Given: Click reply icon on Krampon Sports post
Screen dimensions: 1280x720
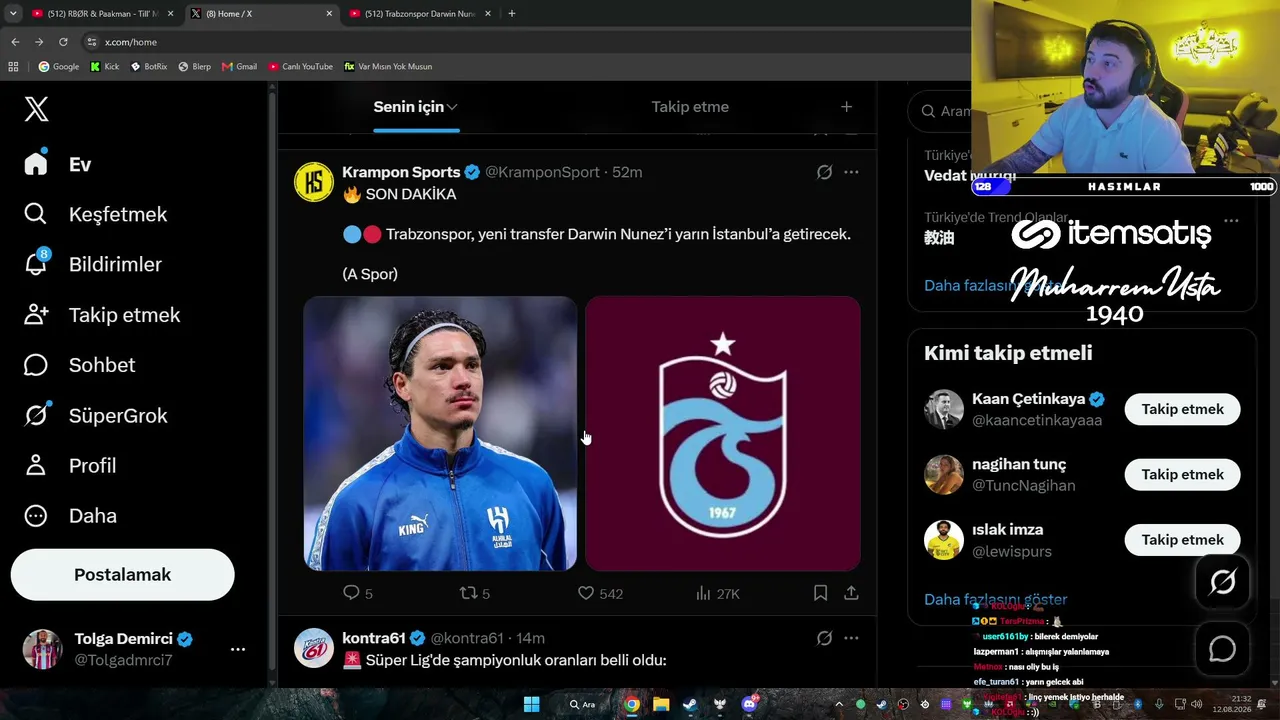Looking at the screenshot, I should 351,593.
